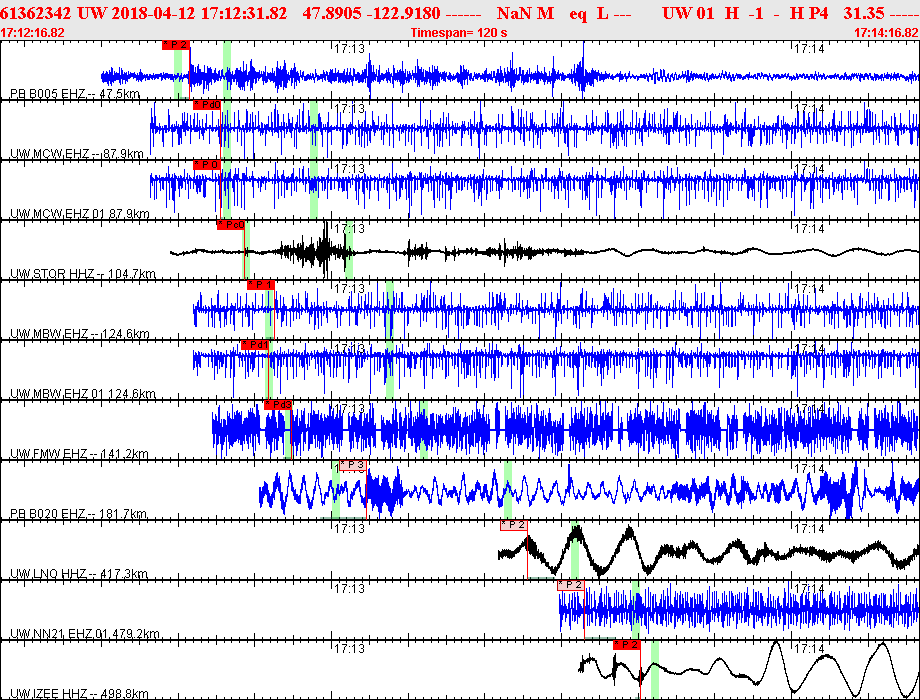Click the 17:14 time label on the IZEE trace
This screenshot has width=920, height=700.
tap(809, 649)
